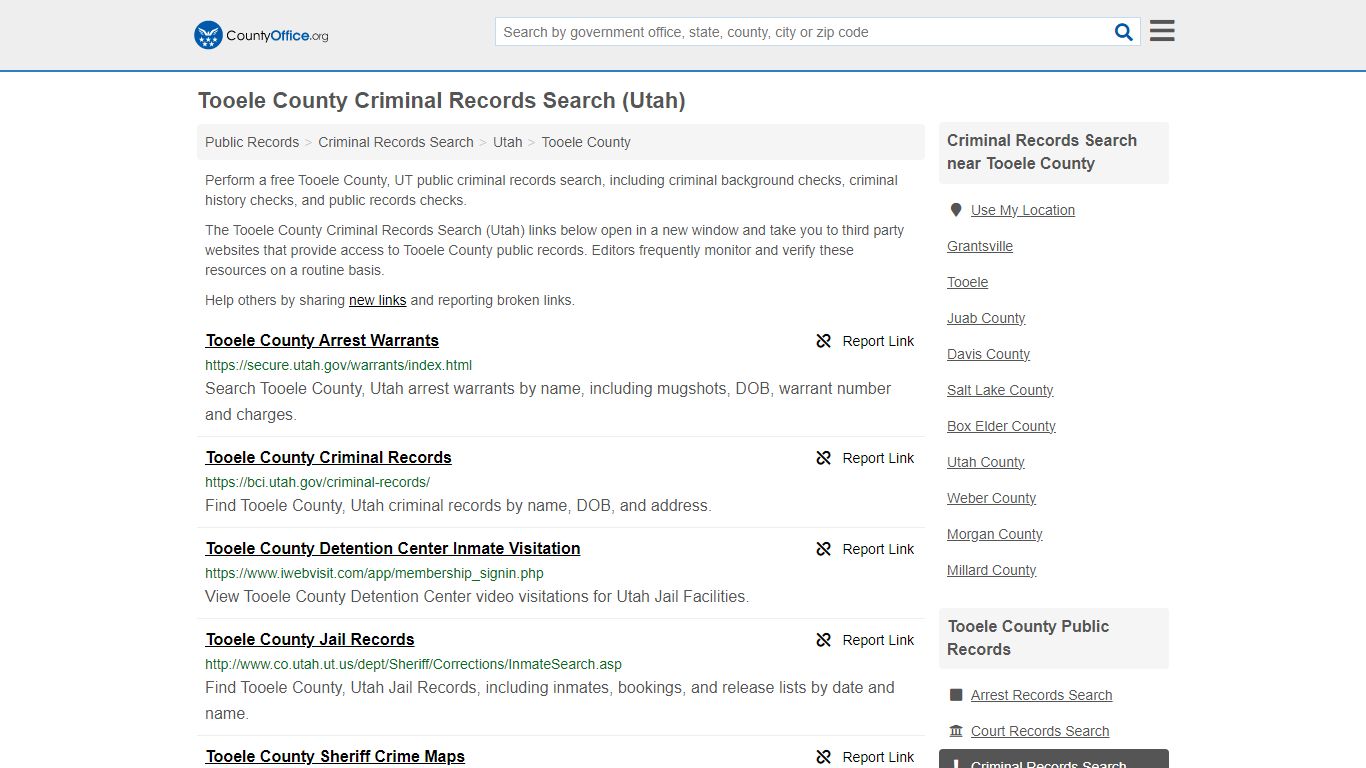Select Salt Lake County
Screen dimensions: 1366x768
(1000, 390)
